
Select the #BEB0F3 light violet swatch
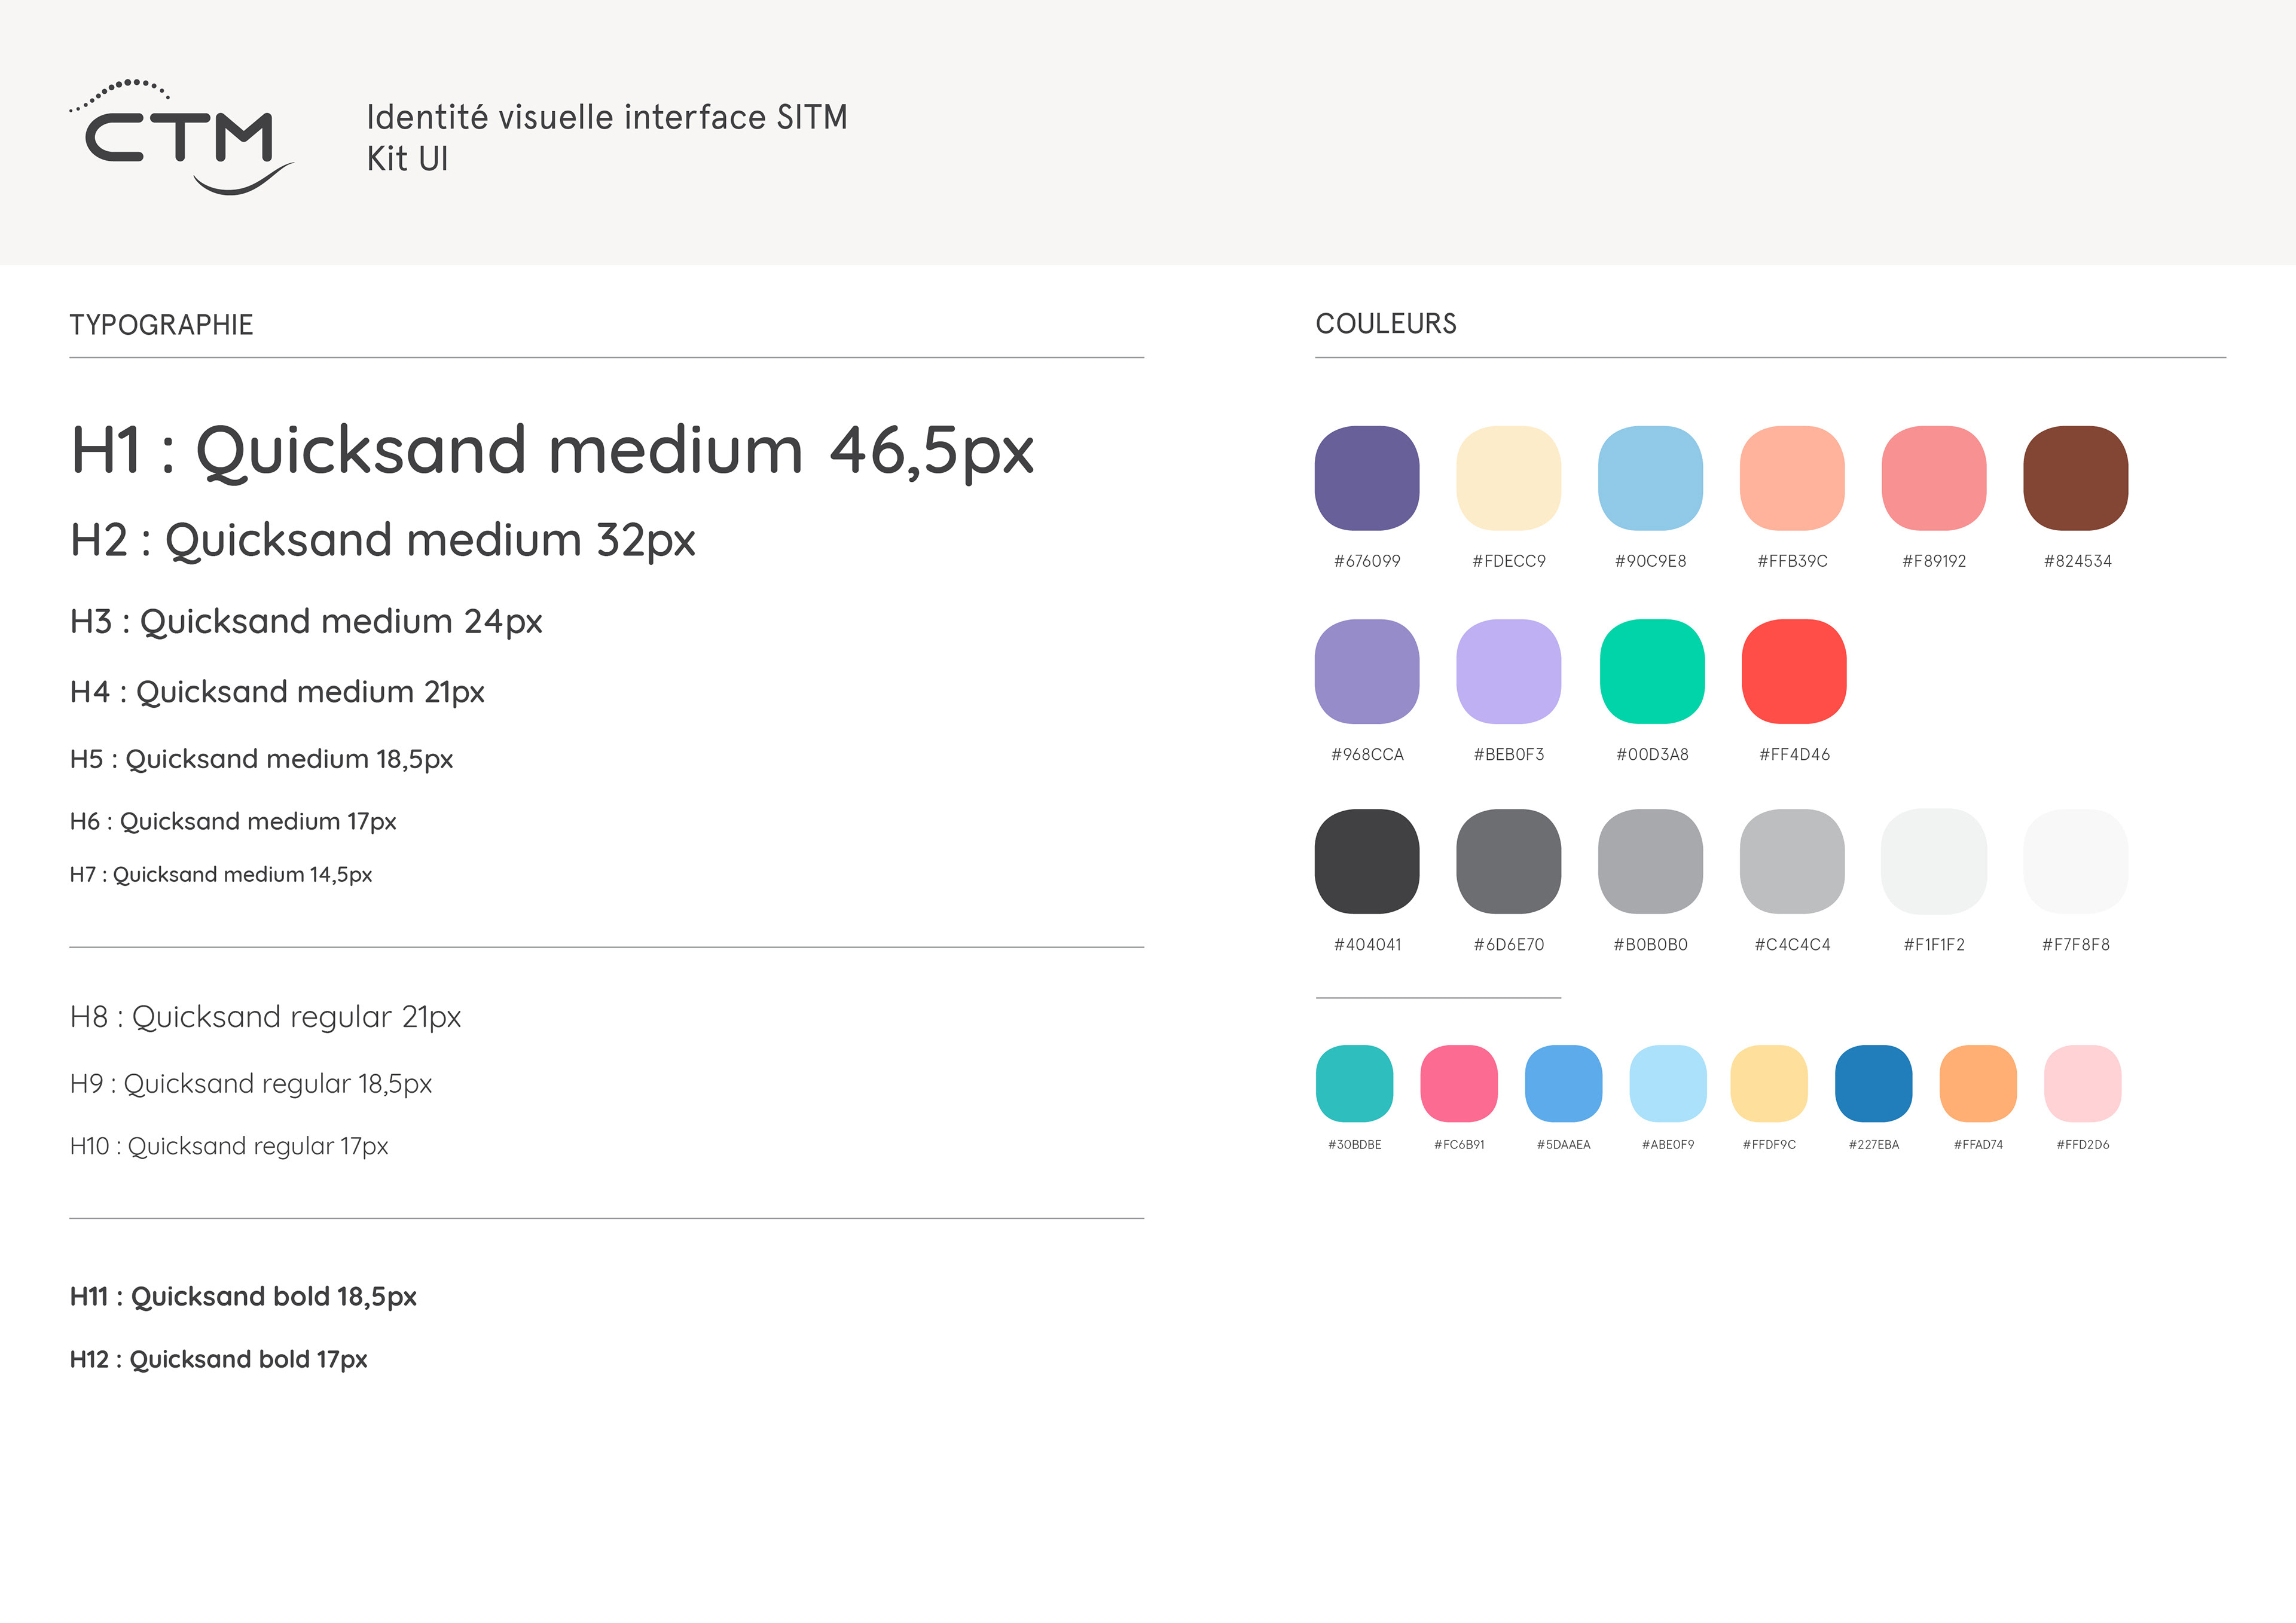pyautogui.click(x=1509, y=671)
